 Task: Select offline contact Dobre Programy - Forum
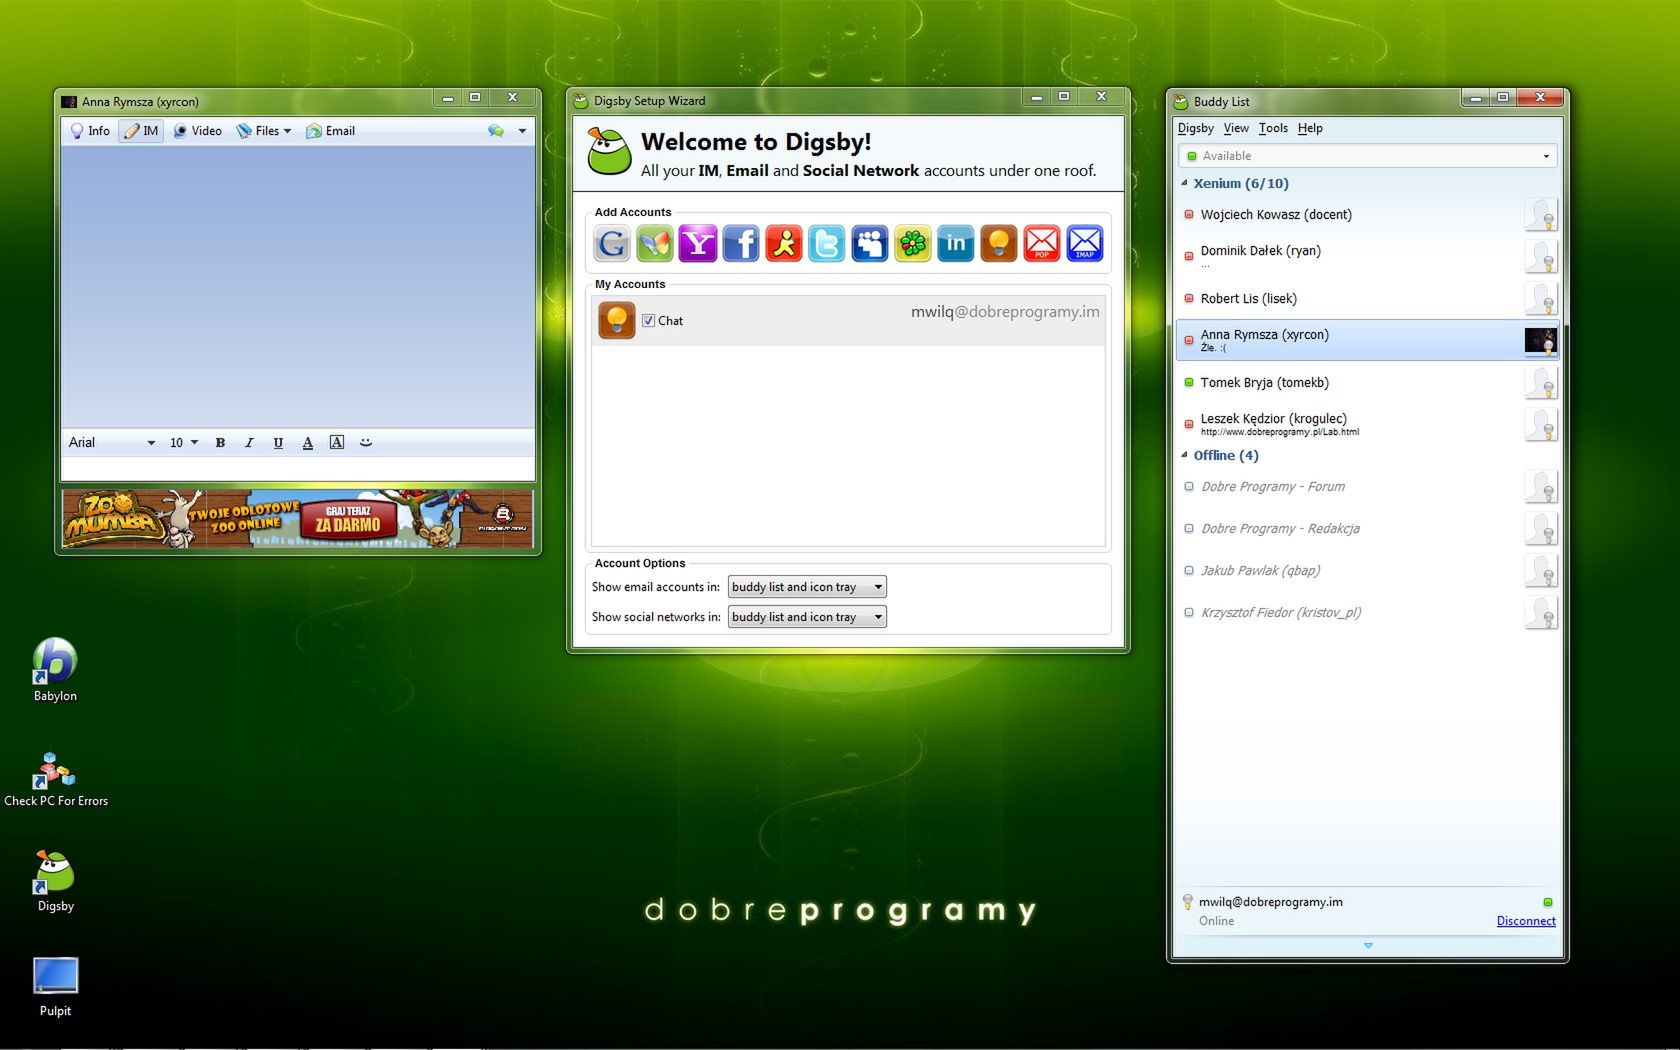(1367, 487)
